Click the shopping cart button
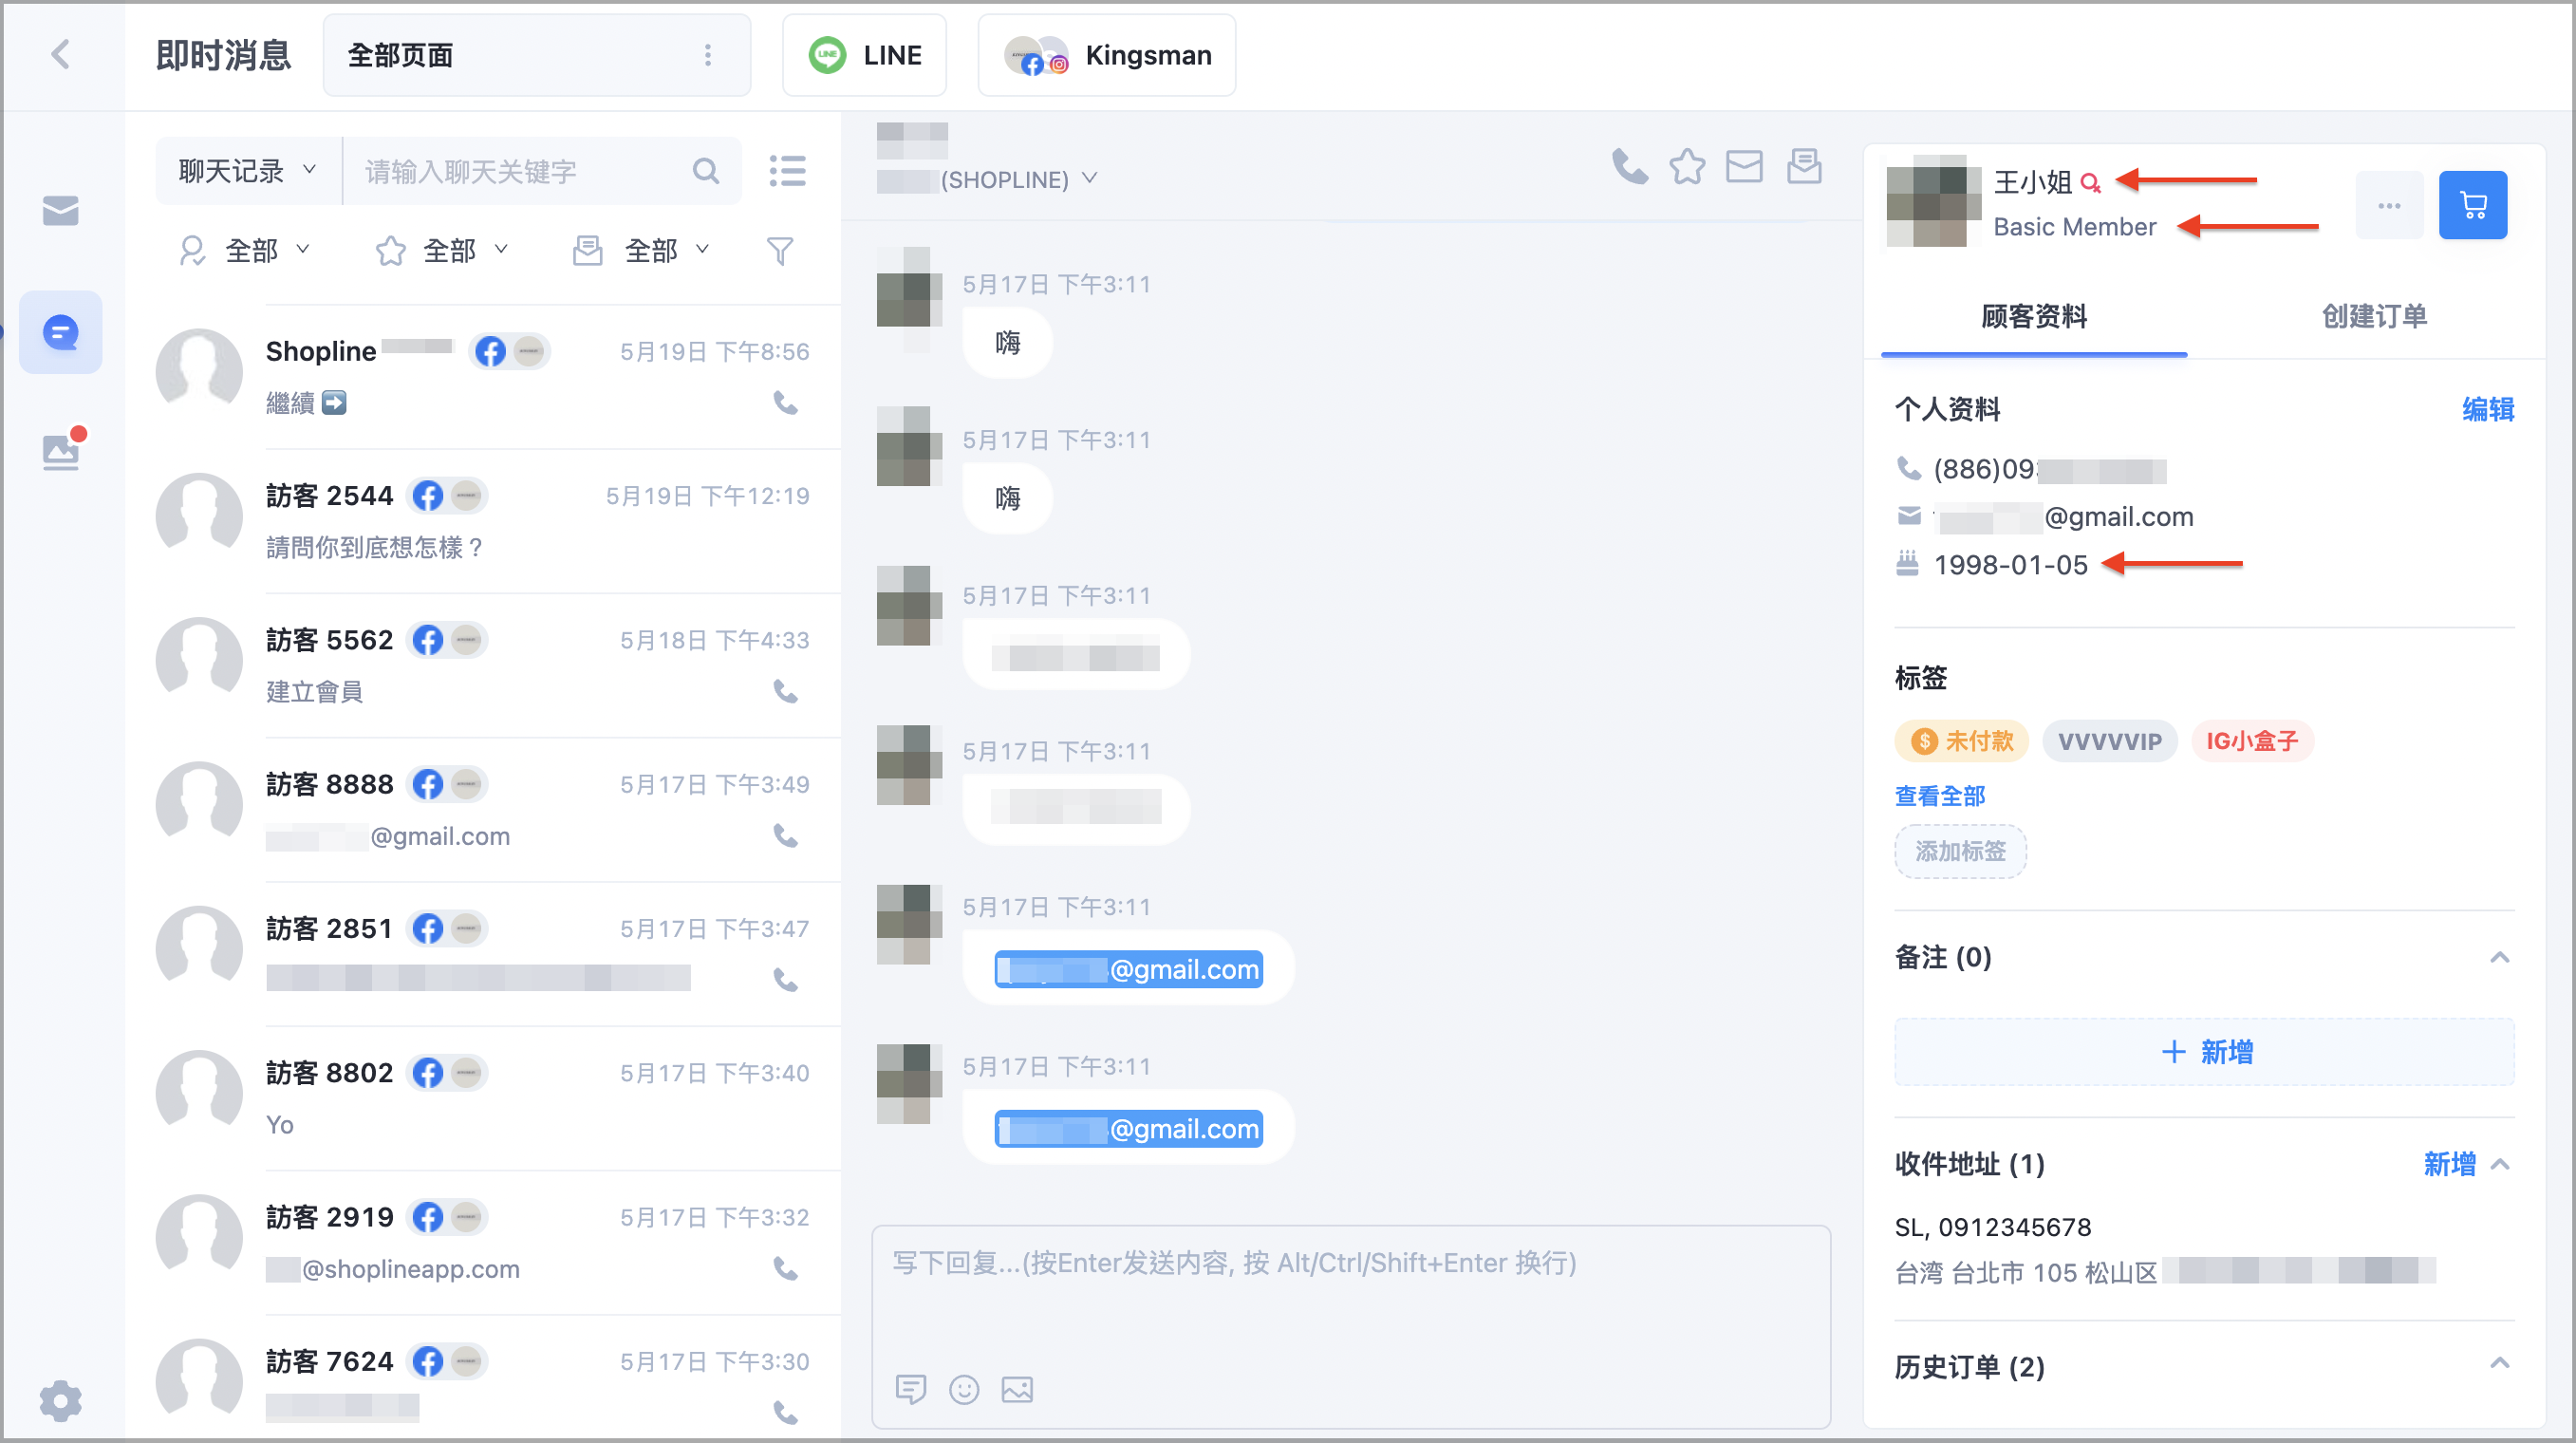The image size is (2576, 1443). (2472, 205)
